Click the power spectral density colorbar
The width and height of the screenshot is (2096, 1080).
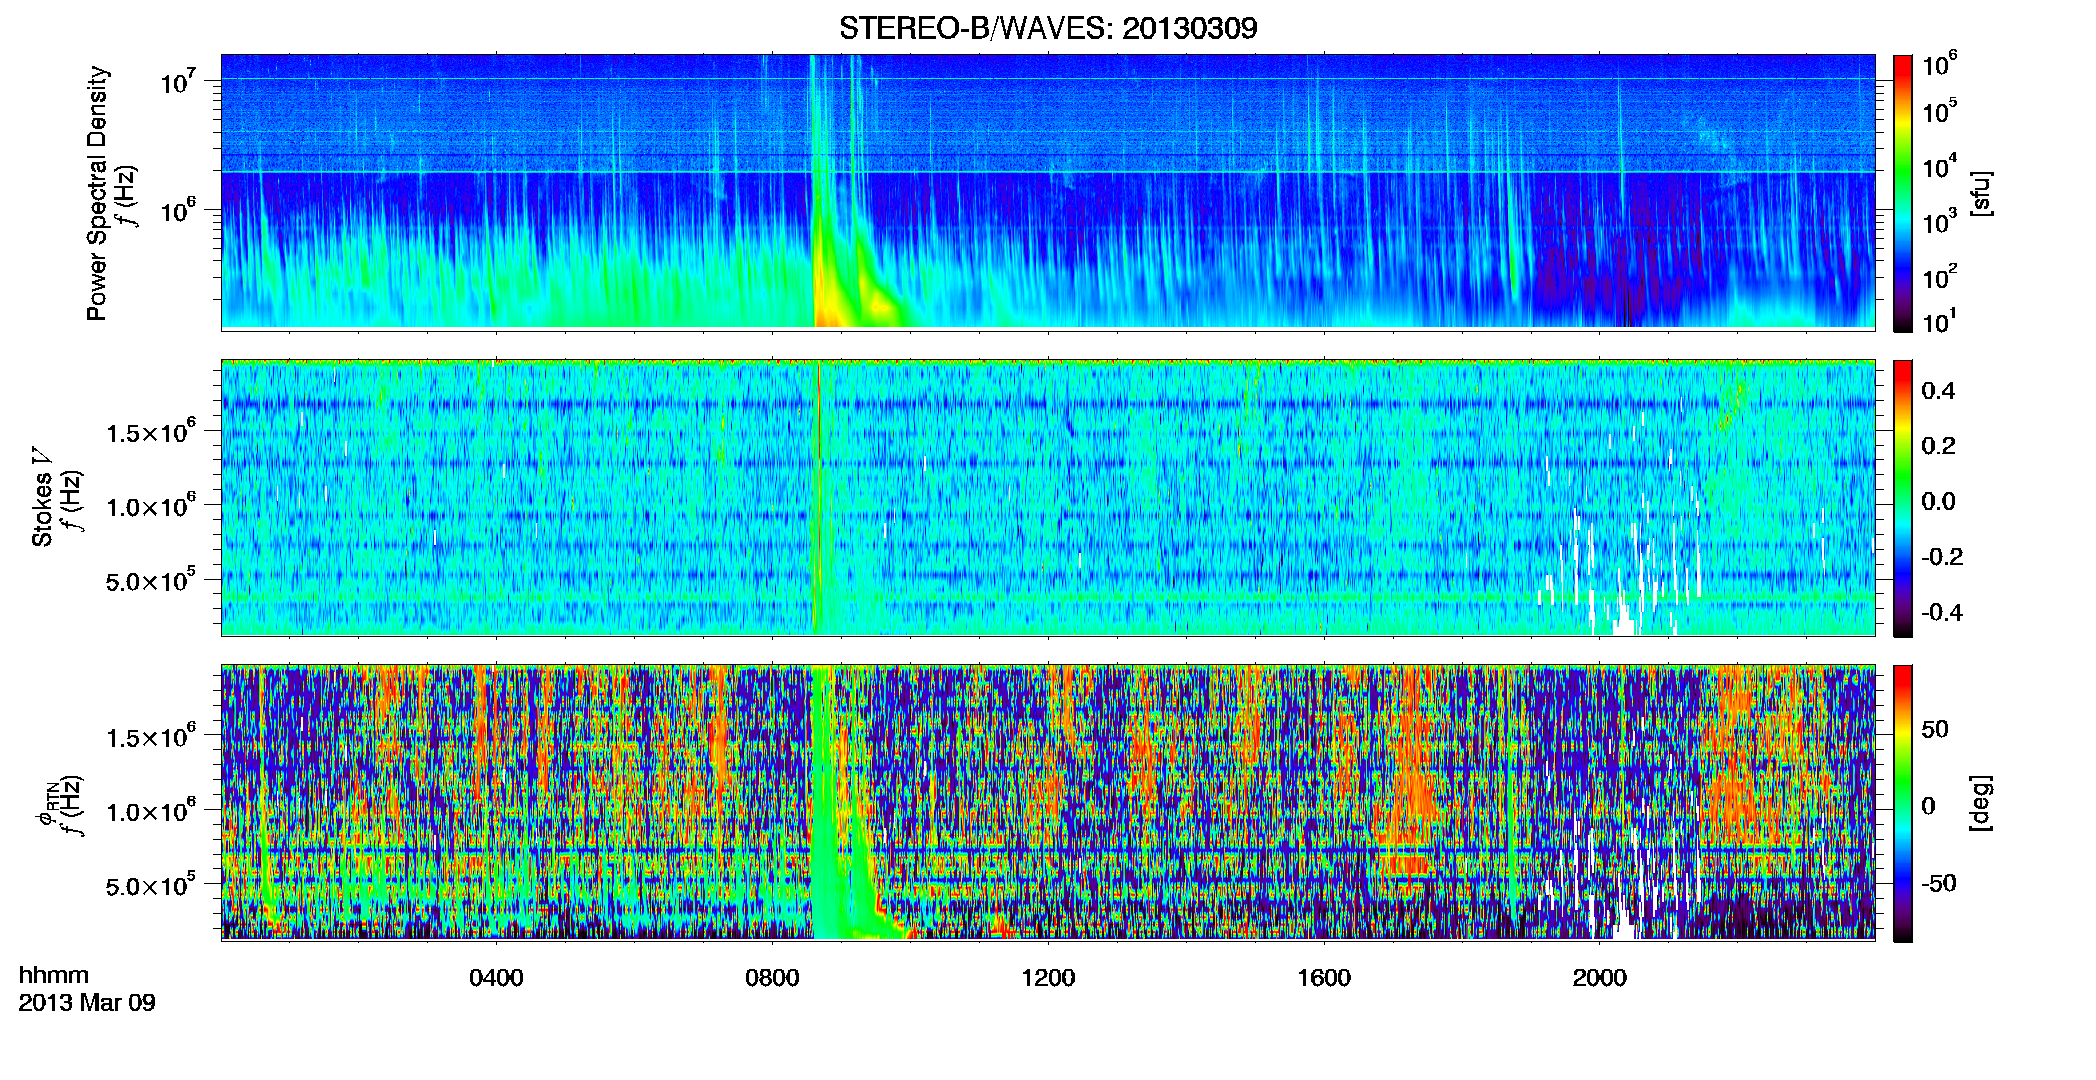coord(1903,193)
